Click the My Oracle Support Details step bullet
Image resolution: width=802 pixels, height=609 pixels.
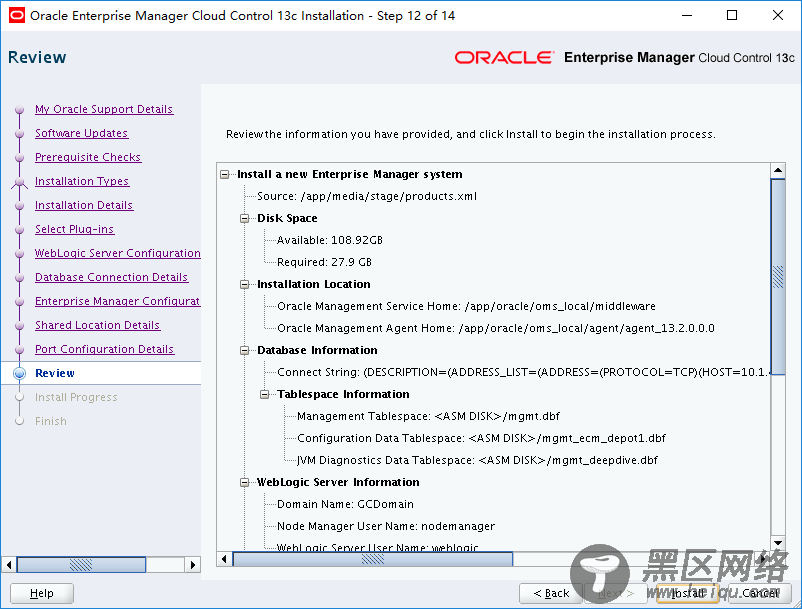(19, 109)
